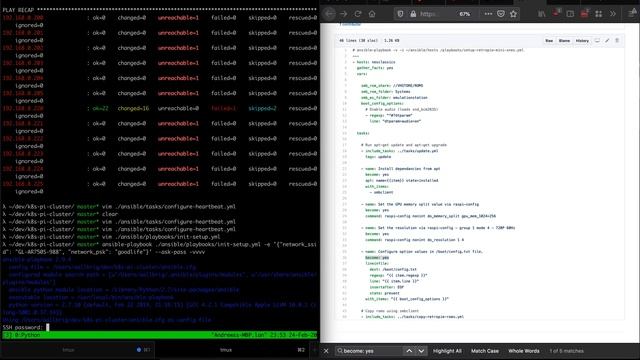Screen dimensions: 640x360
Task: Select the unreachable=0 value in terminal recap
Action: click(x=178, y=109)
